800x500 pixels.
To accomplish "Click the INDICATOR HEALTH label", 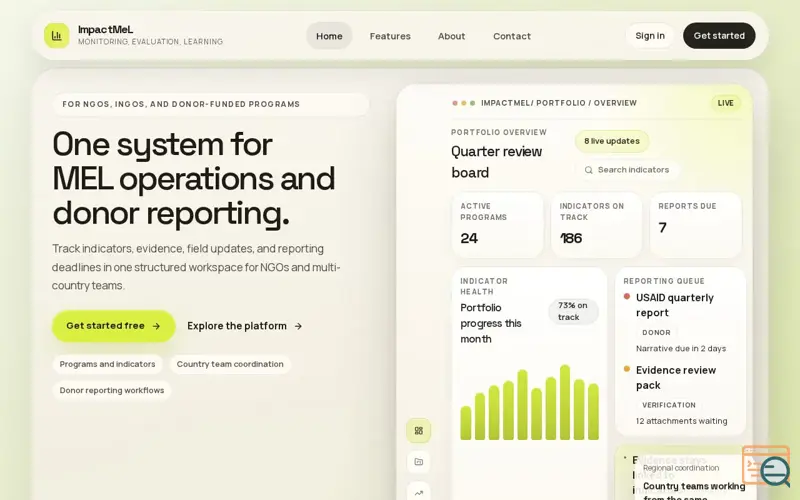I will [484, 286].
